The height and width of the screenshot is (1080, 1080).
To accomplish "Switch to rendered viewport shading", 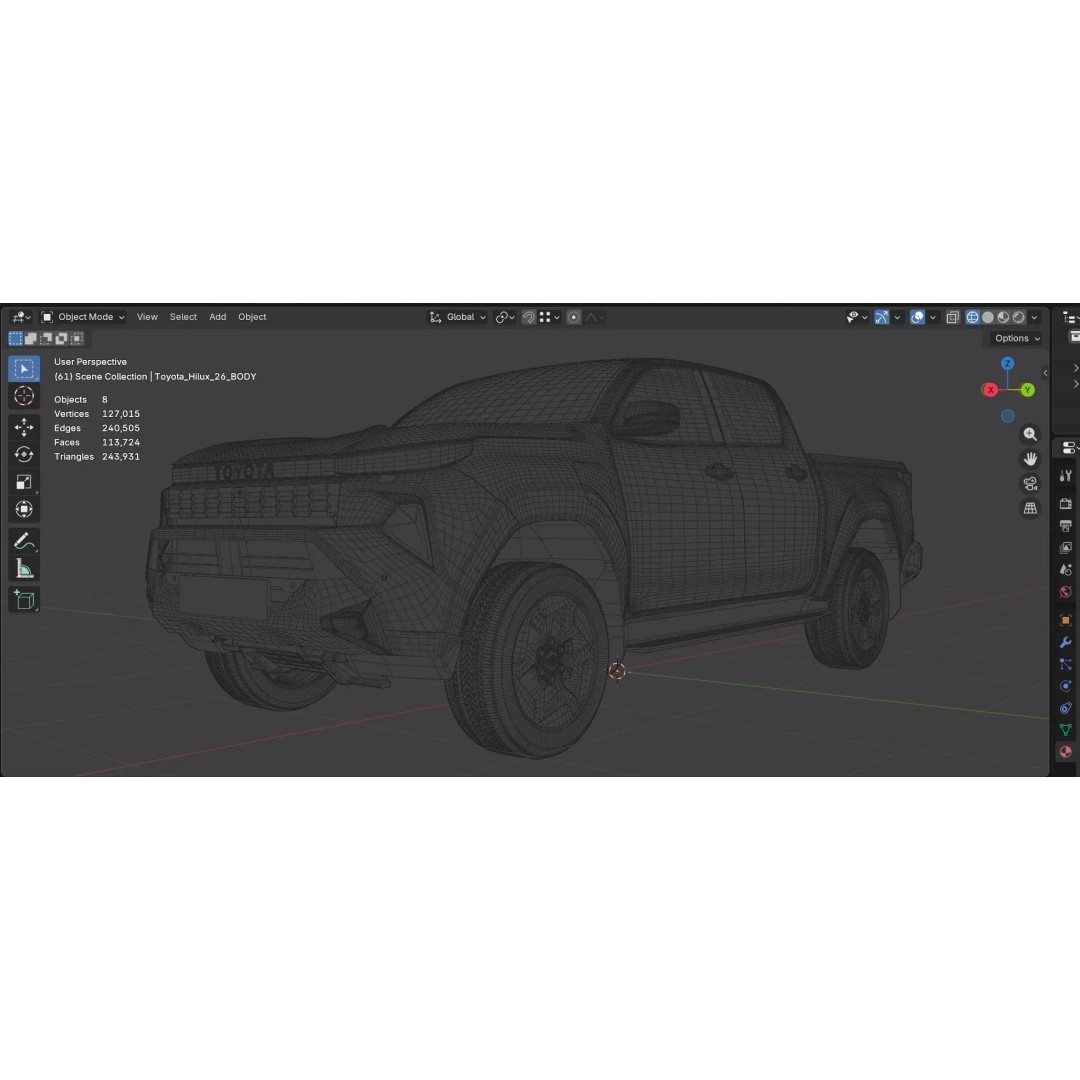I will coord(1019,318).
